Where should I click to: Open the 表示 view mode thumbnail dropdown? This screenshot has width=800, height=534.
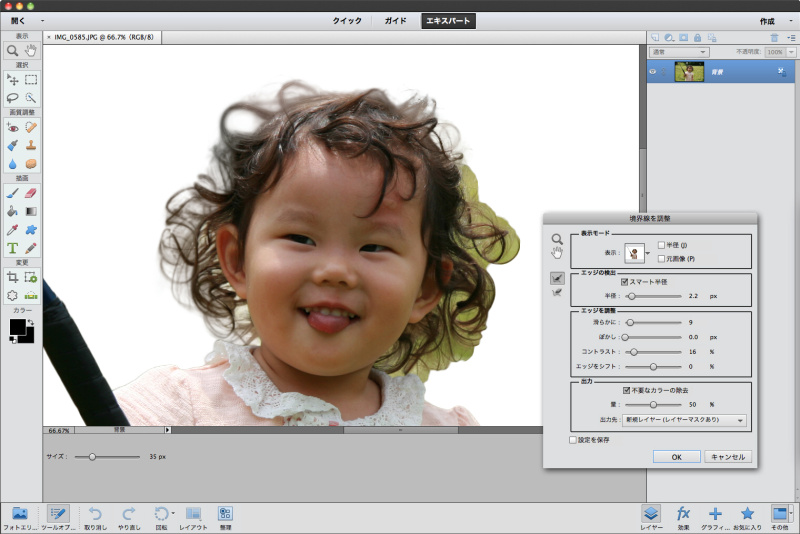[647, 253]
